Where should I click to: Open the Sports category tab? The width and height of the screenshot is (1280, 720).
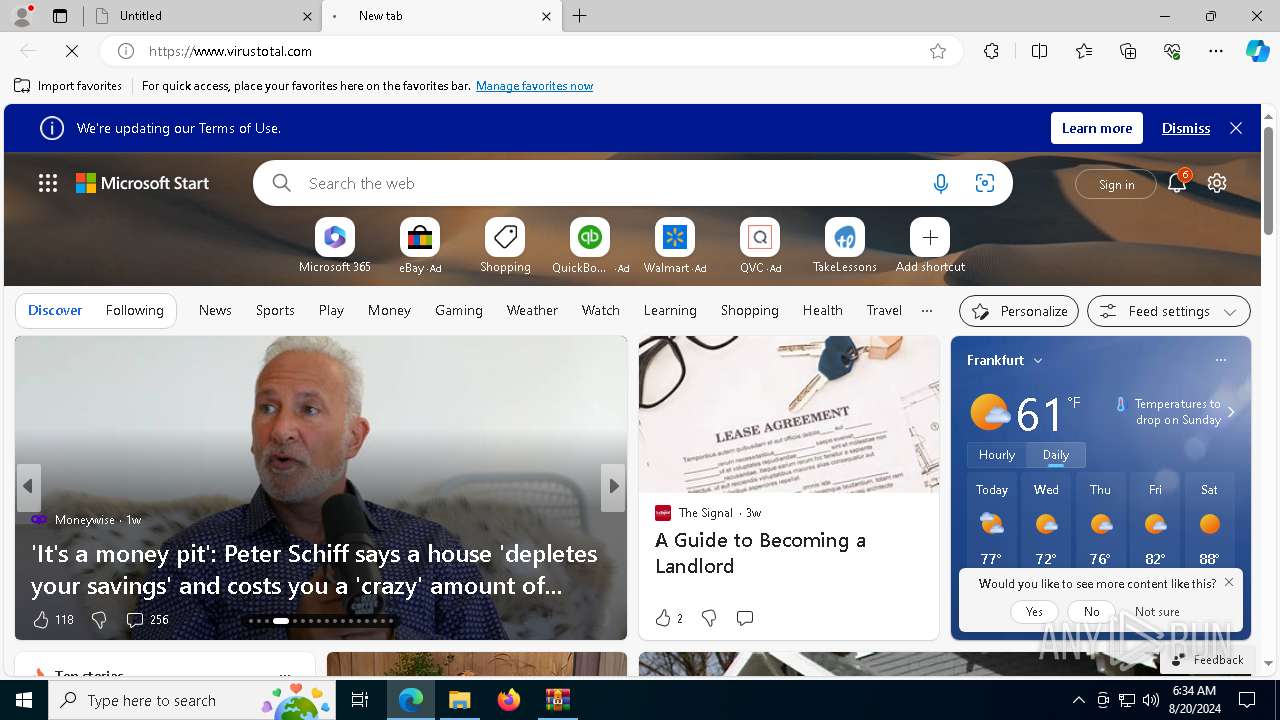[x=275, y=310]
